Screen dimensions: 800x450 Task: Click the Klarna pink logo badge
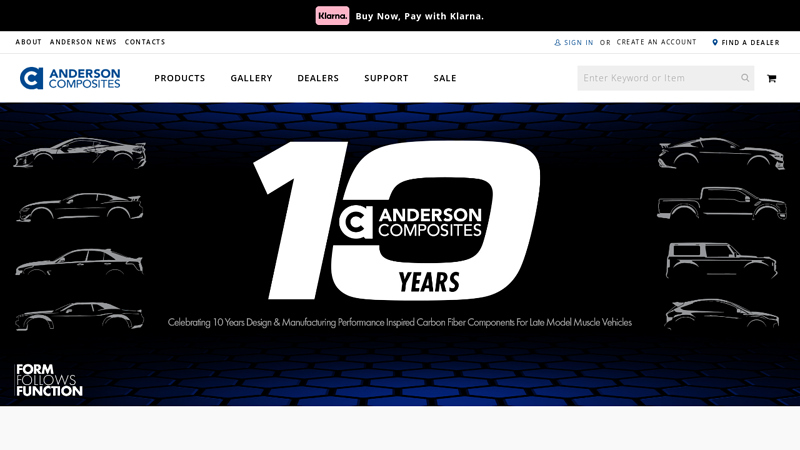332,16
